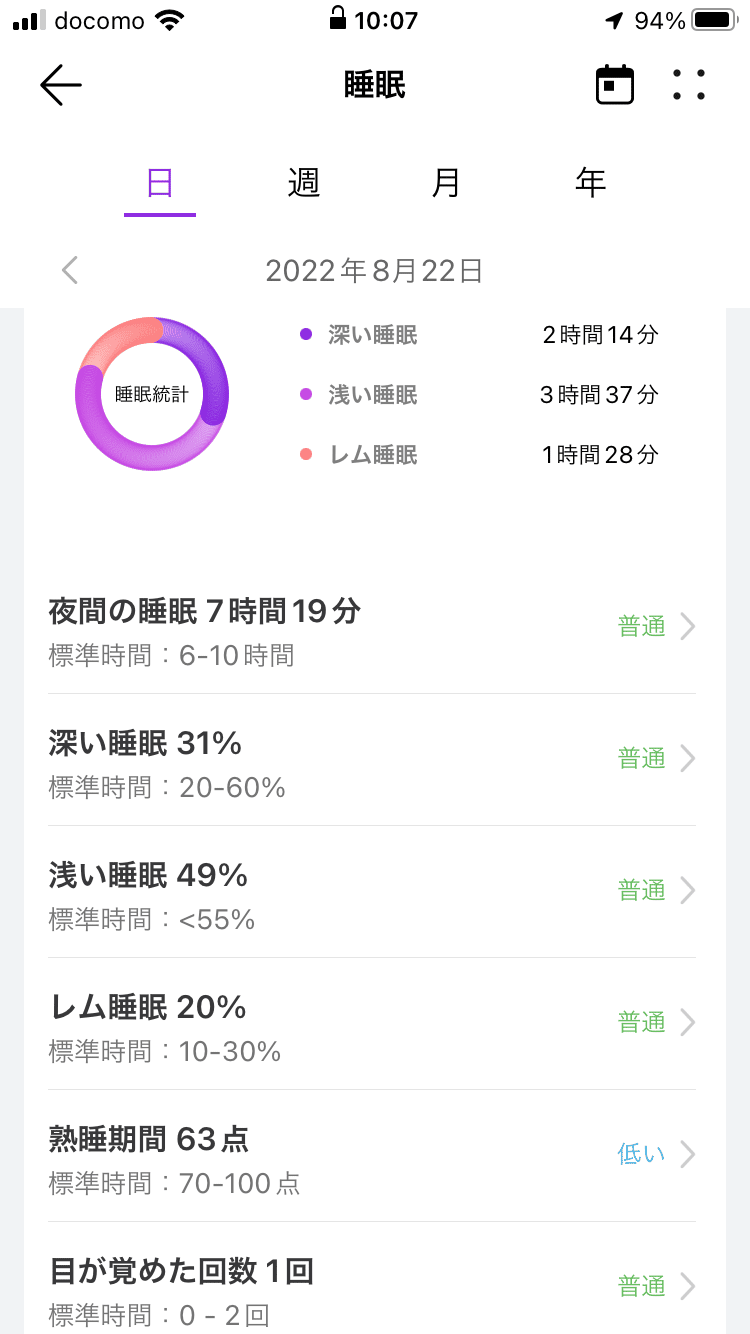Open the 熟睡期間 63点 row chevron

pos(687,1155)
